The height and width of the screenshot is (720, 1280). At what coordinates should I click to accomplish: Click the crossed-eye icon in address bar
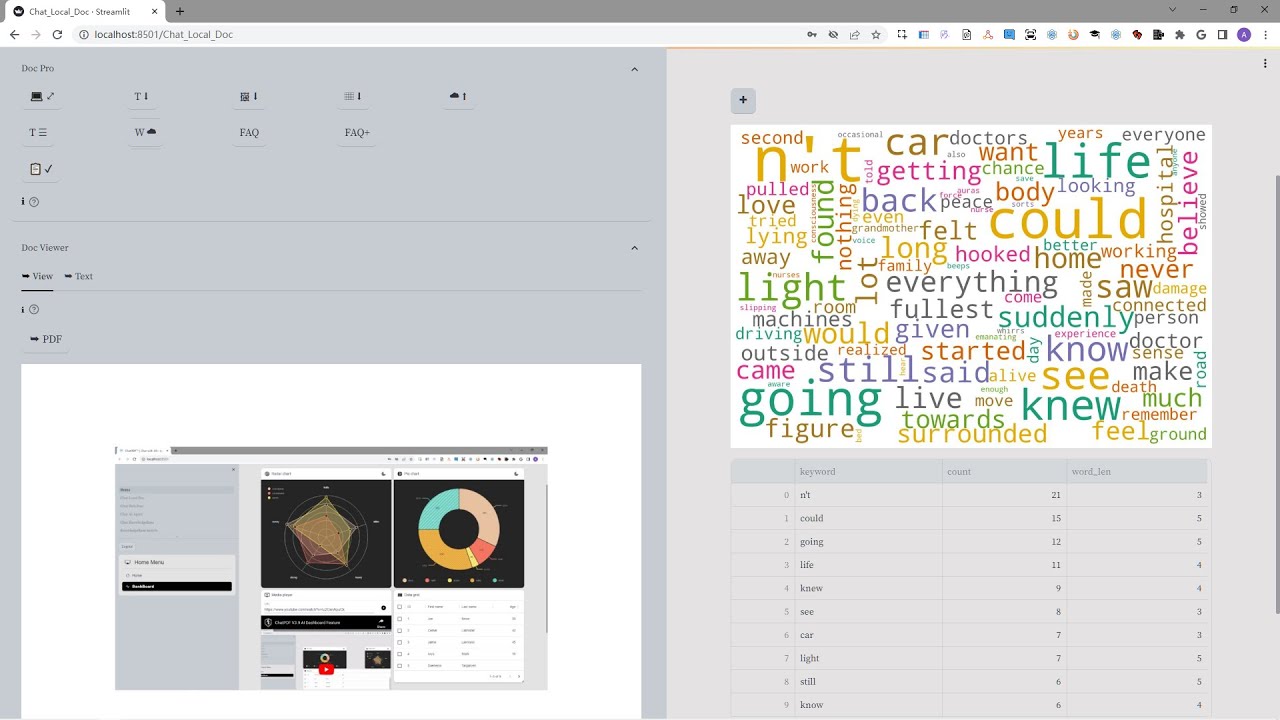pos(833,34)
